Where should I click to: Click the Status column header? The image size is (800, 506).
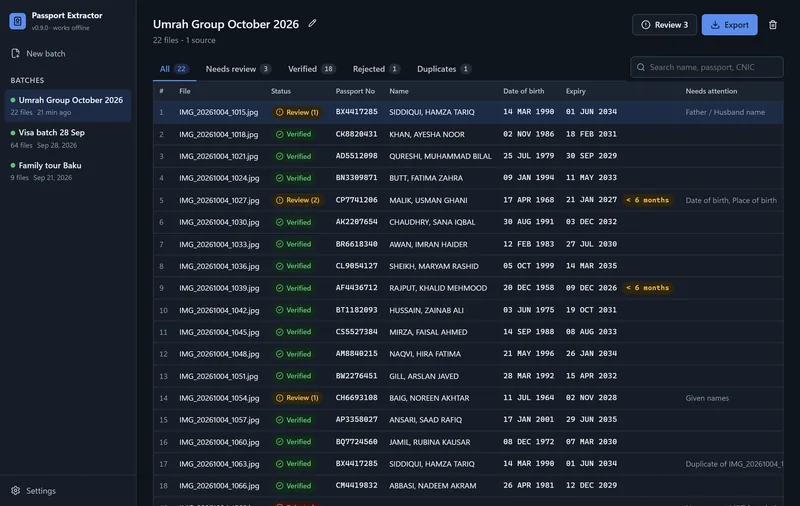(x=281, y=91)
